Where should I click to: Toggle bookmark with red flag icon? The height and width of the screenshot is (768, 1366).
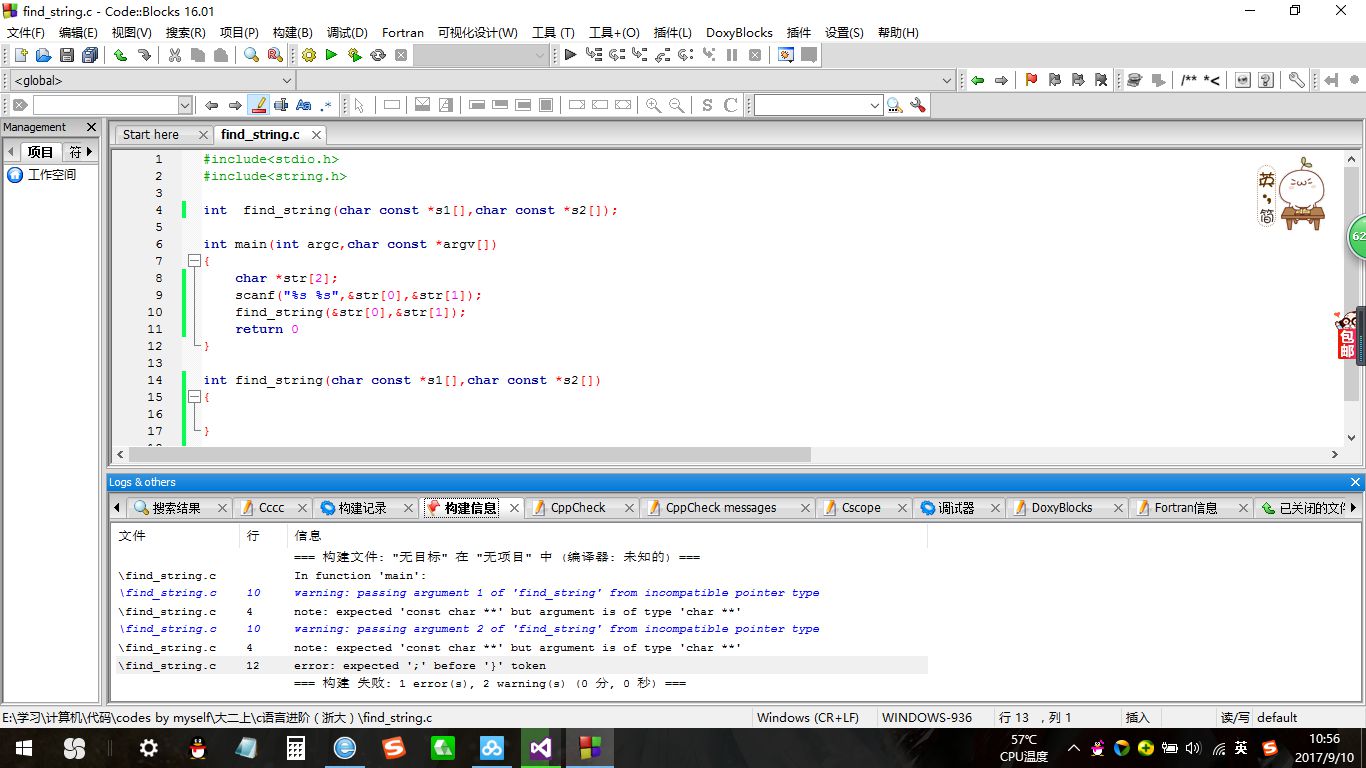pyautogui.click(x=1031, y=80)
